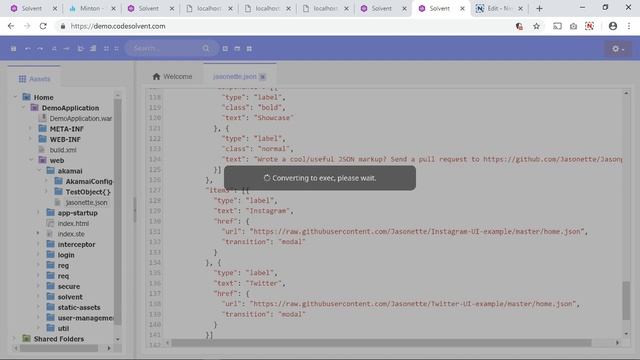640x360 pixels.
Task: Select the user-management folder
Action: click(x=85, y=318)
